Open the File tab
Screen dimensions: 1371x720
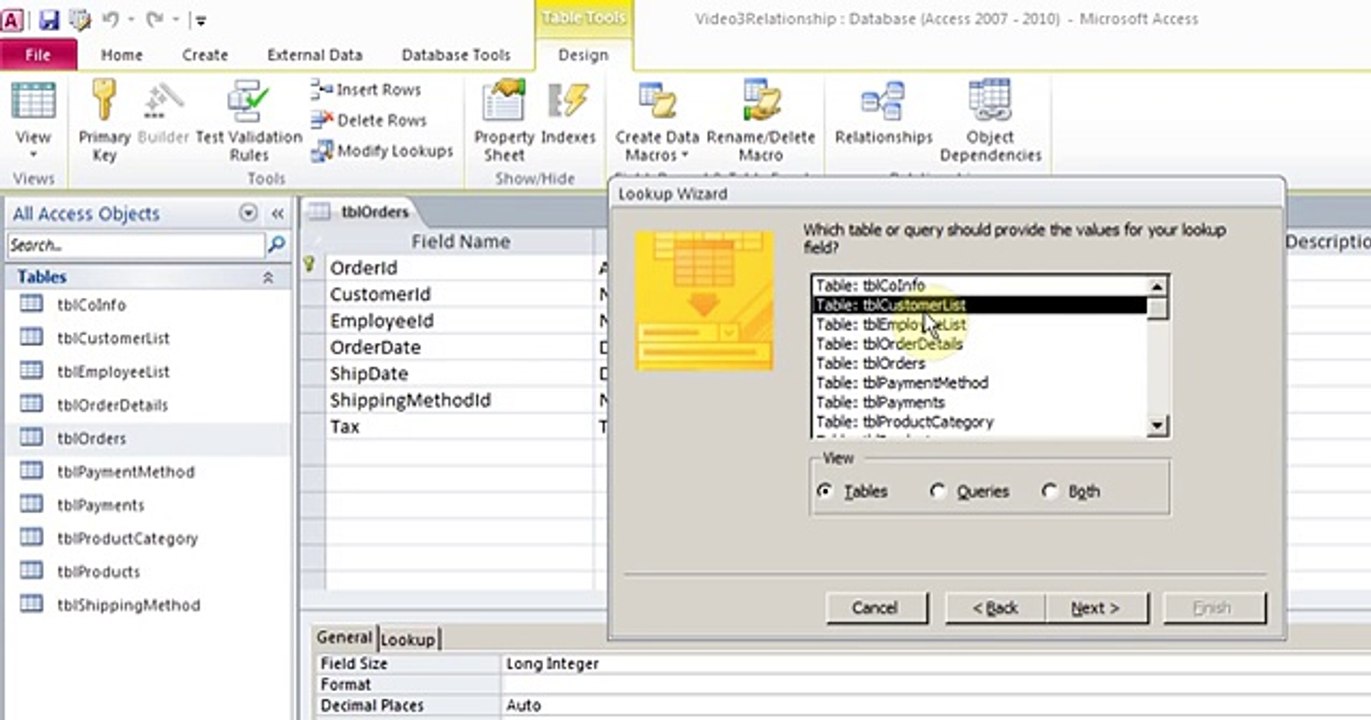click(37, 55)
